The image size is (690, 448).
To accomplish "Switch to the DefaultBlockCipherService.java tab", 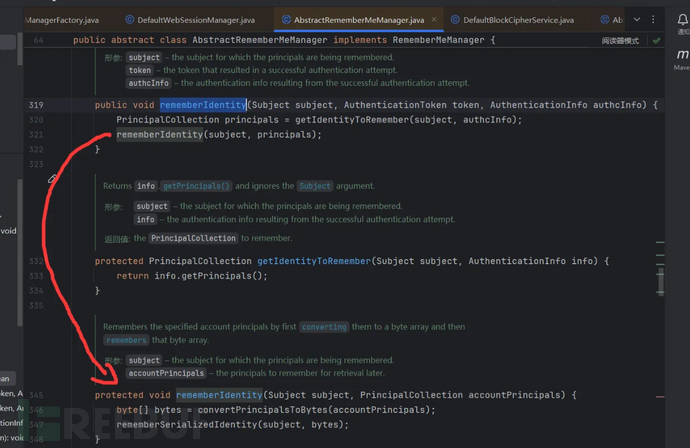I will tap(518, 20).
